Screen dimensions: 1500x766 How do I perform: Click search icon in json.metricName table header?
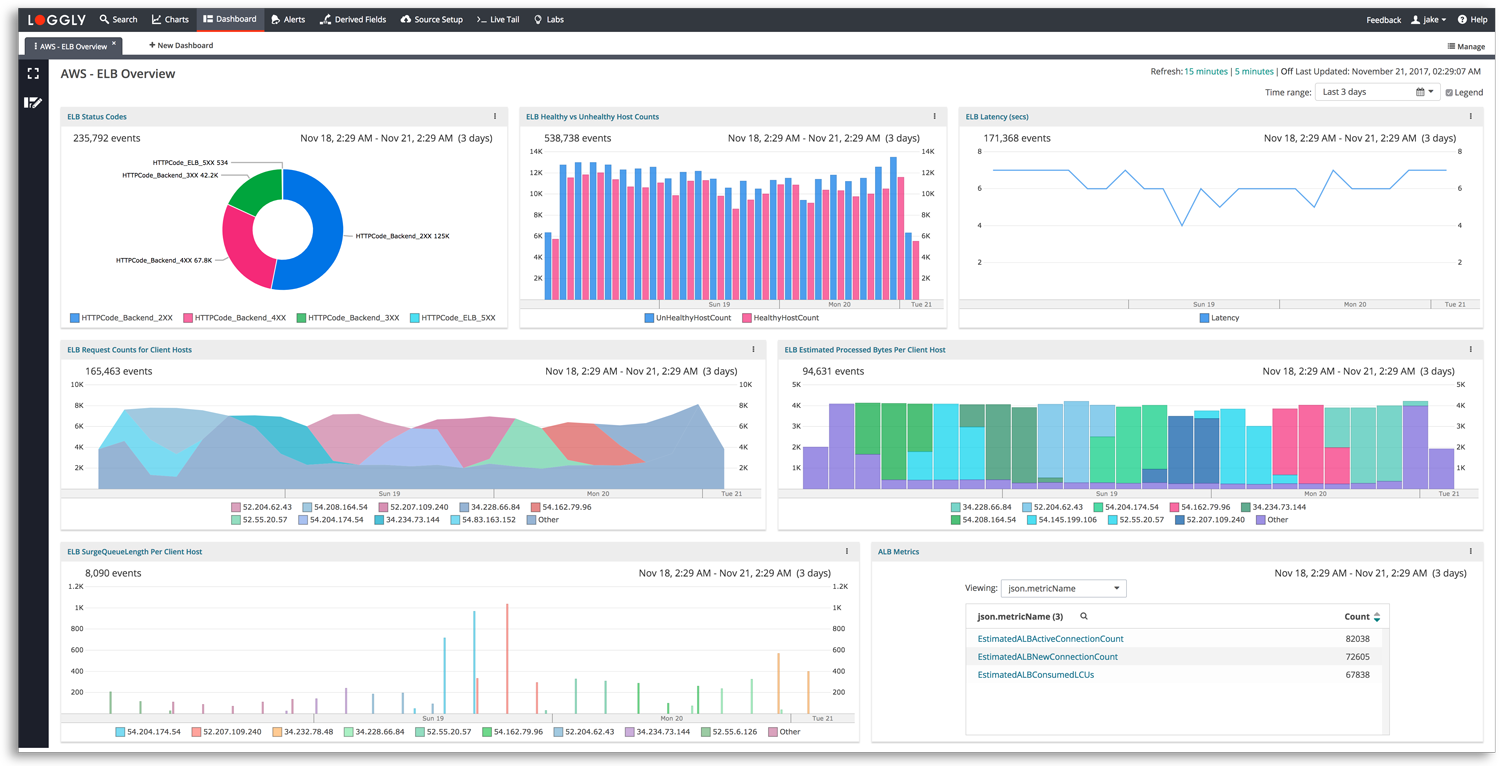coord(1083,617)
